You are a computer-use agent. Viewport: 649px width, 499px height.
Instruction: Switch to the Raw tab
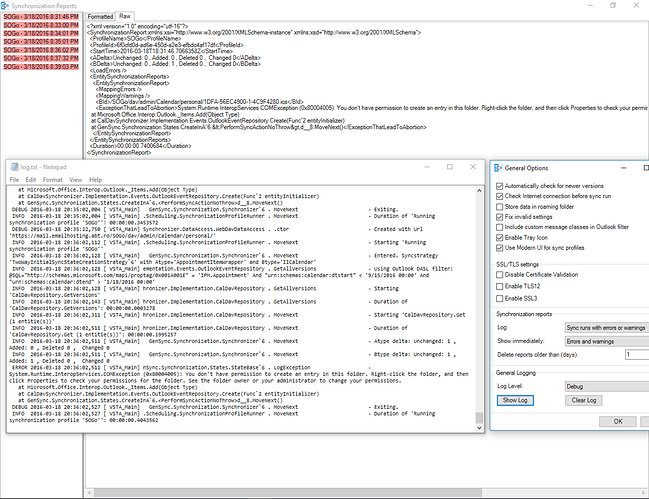click(125, 16)
